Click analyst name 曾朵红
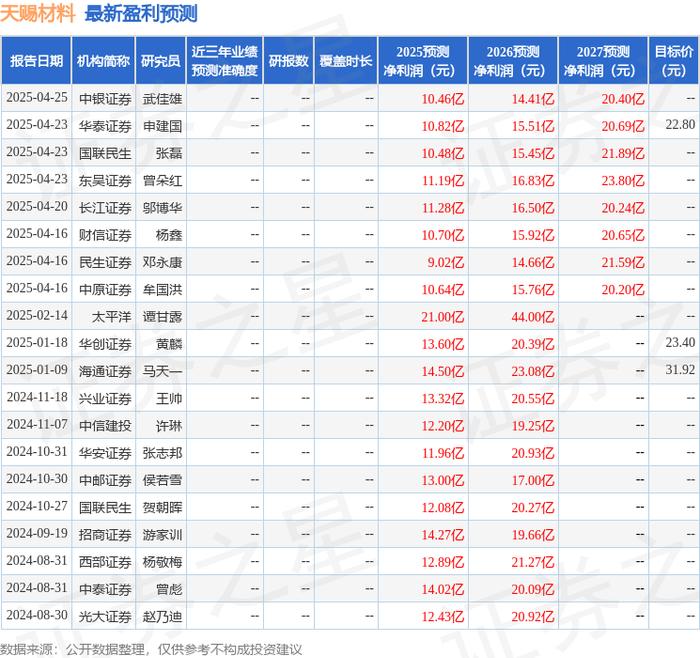 coord(162,180)
